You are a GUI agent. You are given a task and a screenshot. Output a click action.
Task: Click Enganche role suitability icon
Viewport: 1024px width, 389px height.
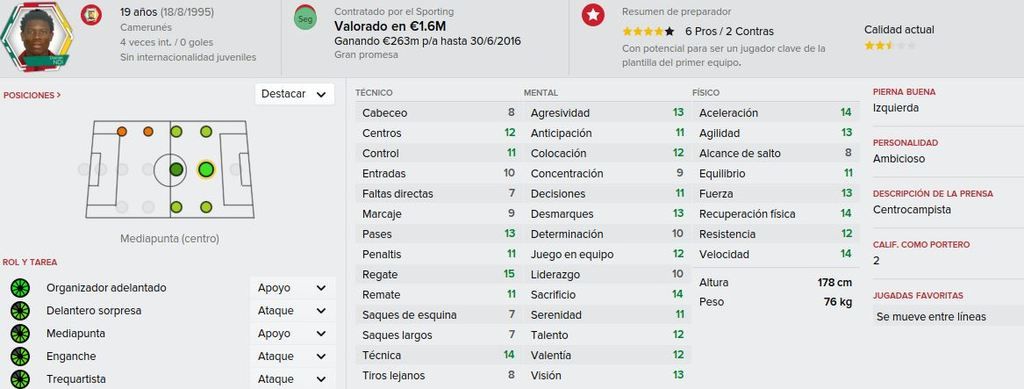(x=20, y=356)
